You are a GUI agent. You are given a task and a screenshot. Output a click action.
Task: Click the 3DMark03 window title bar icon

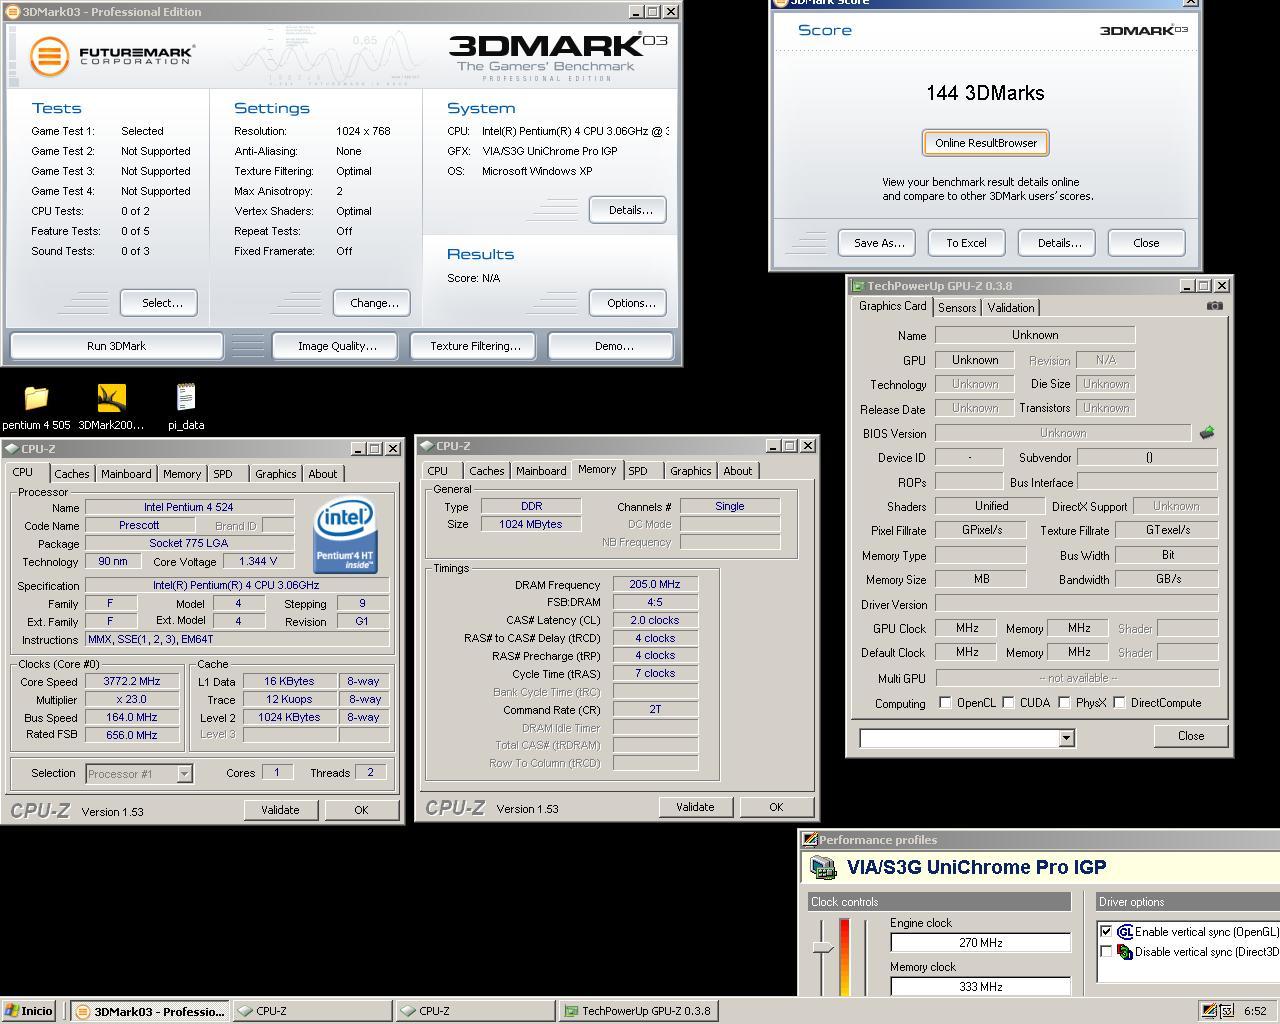12,12
